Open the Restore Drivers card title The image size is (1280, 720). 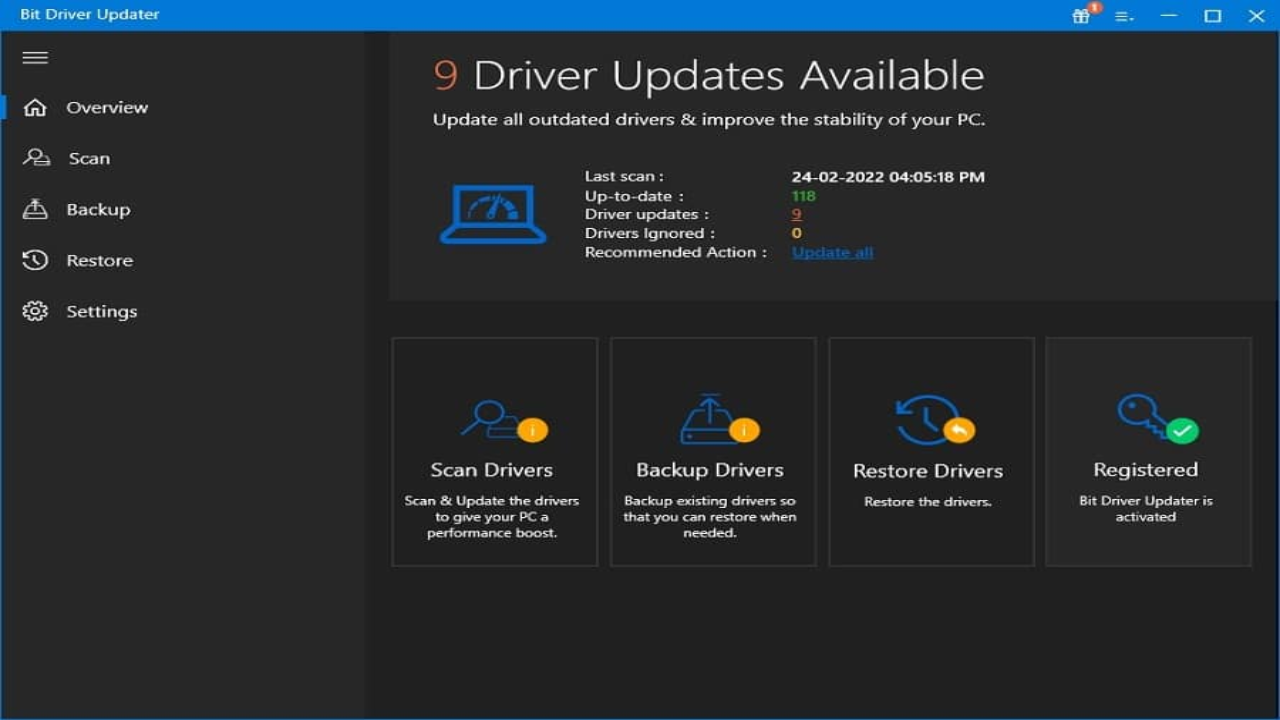[928, 471]
